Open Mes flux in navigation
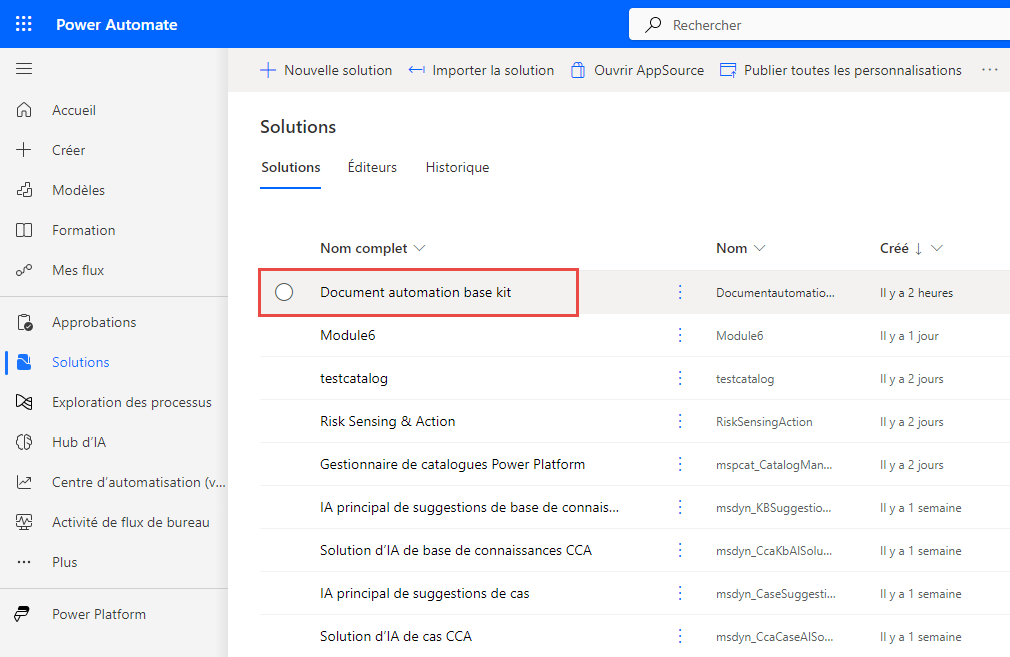1010x657 pixels. tap(78, 270)
